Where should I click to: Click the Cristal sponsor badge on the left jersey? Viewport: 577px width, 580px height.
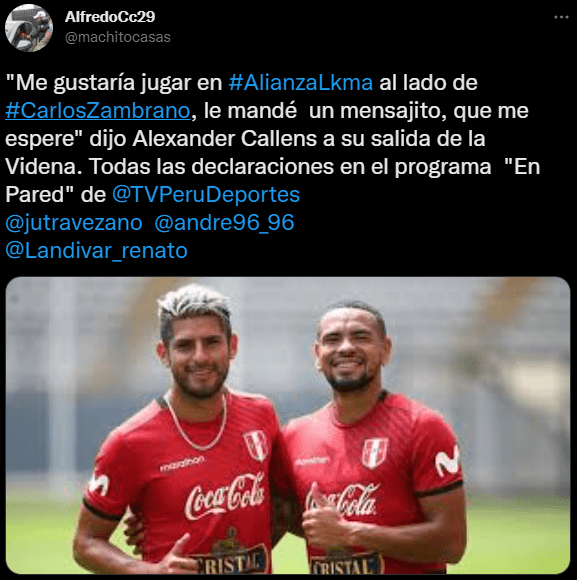pyautogui.click(x=229, y=559)
